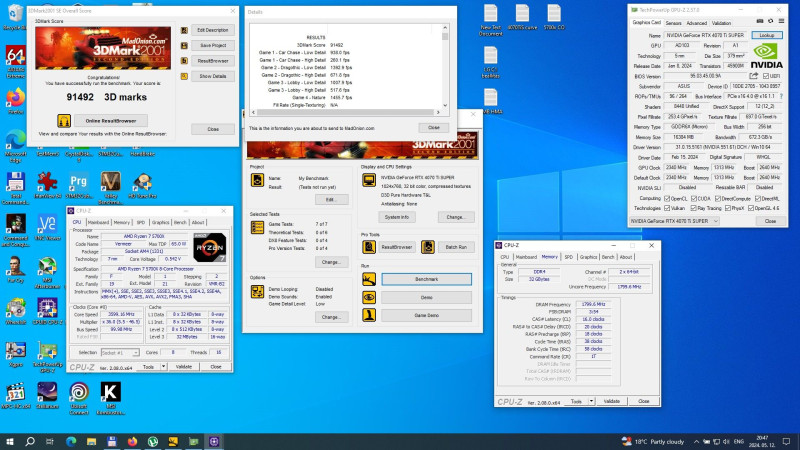Click the BIOS share export icon in GPU-Z
The height and width of the screenshot is (450, 800).
click(754, 76)
